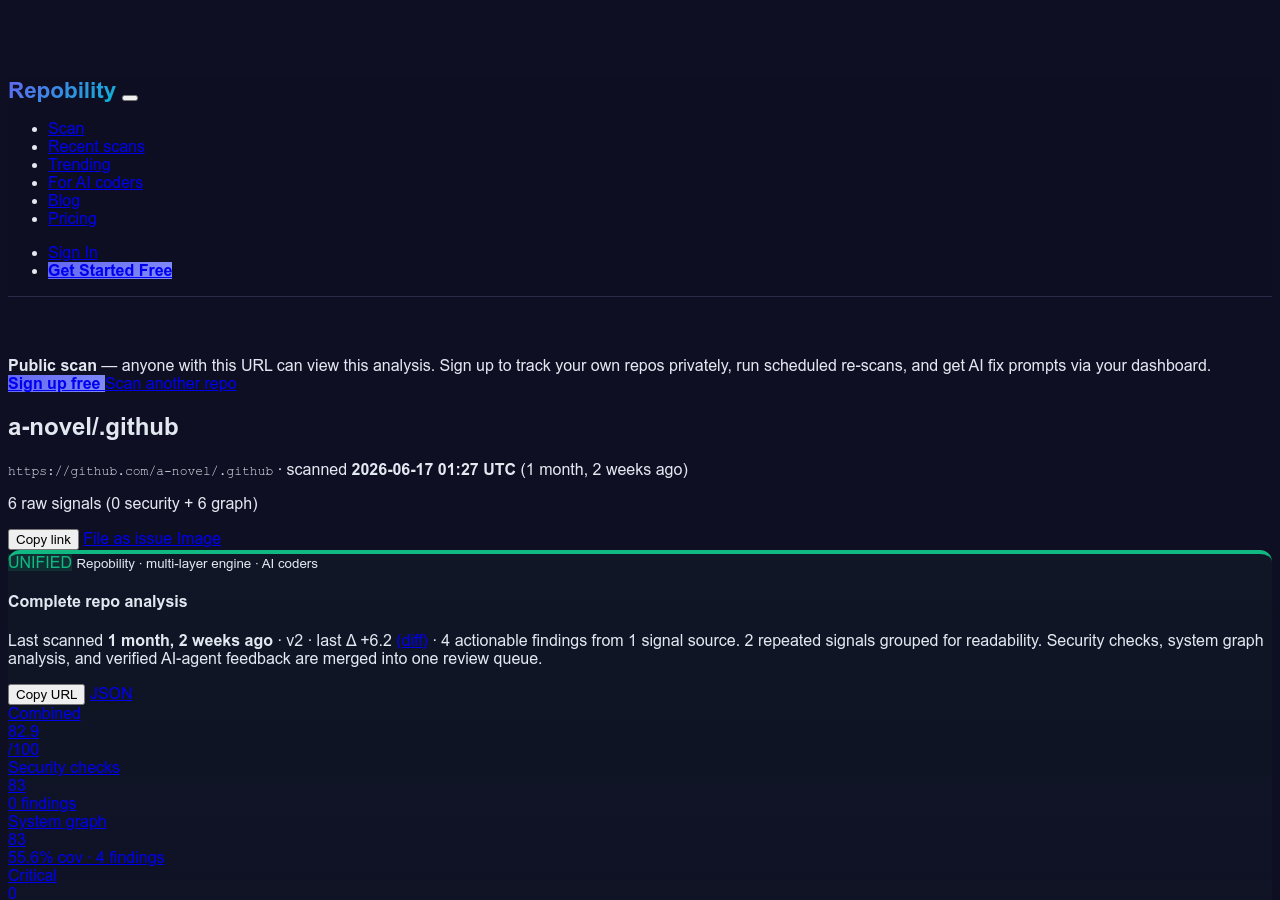
Task: Click the Repobility logo
Action: (62, 91)
